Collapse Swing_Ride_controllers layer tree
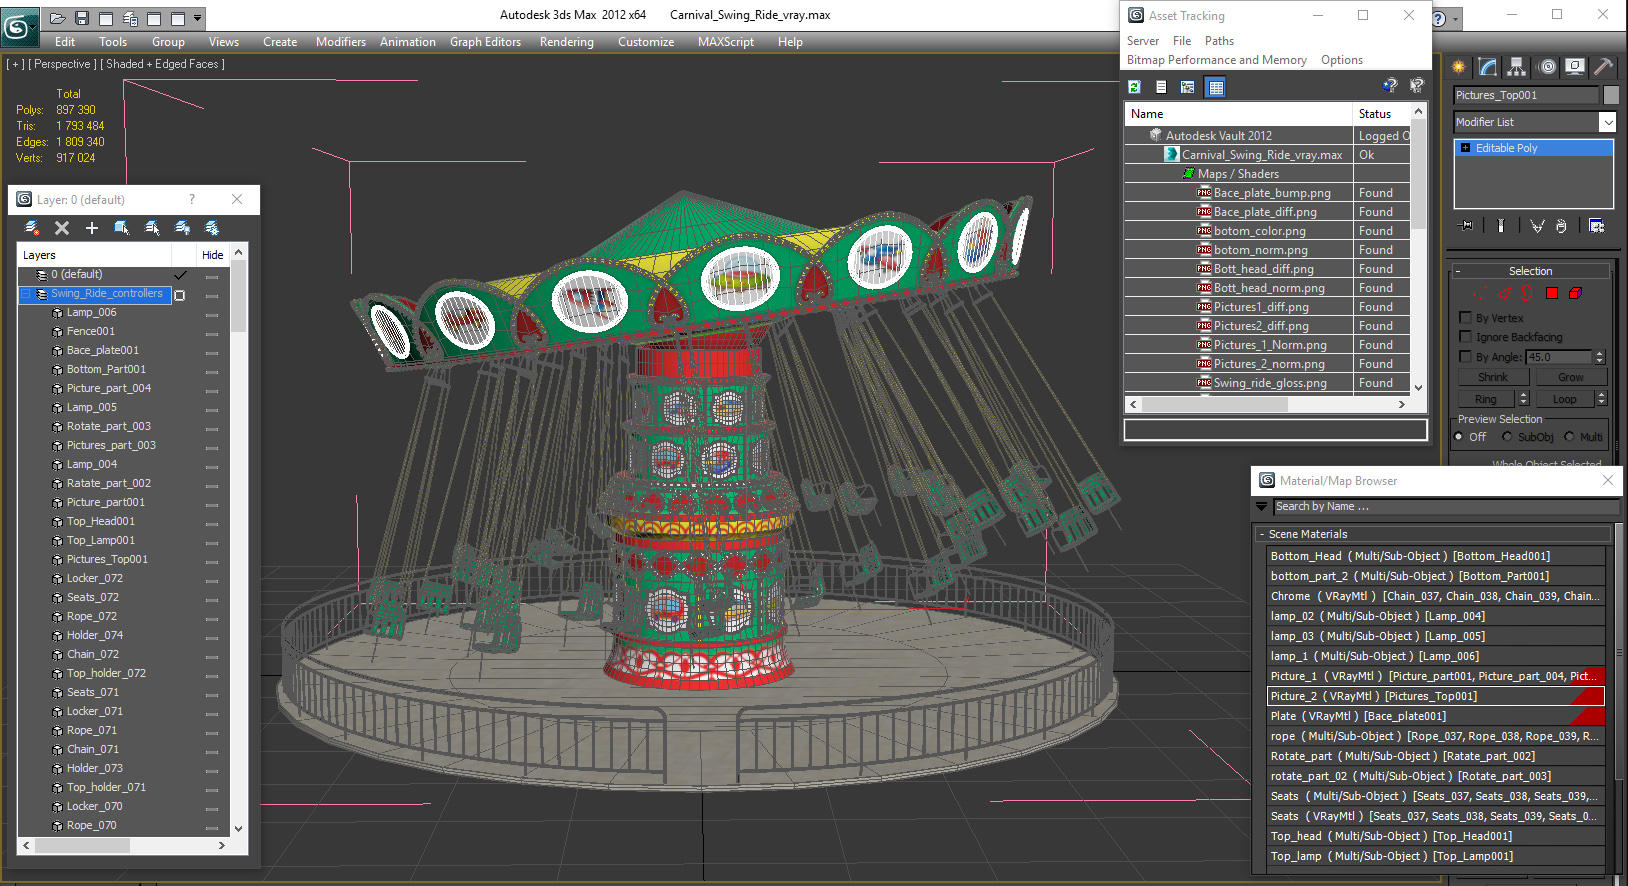The width and height of the screenshot is (1628, 886). tap(27, 294)
